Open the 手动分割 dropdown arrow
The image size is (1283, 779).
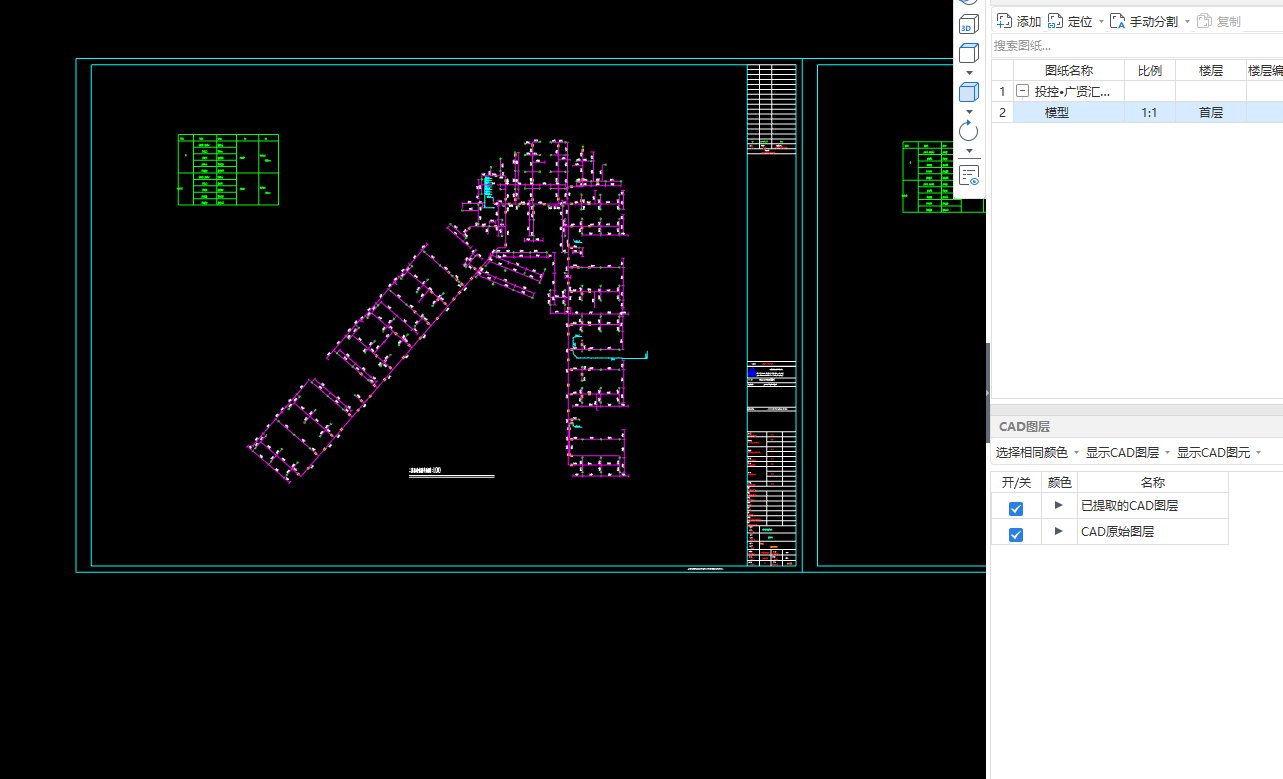pos(1187,21)
